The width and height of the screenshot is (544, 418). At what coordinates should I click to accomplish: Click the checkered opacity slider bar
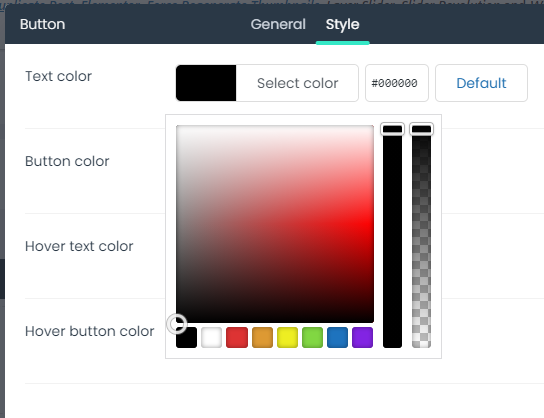click(422, 236)
